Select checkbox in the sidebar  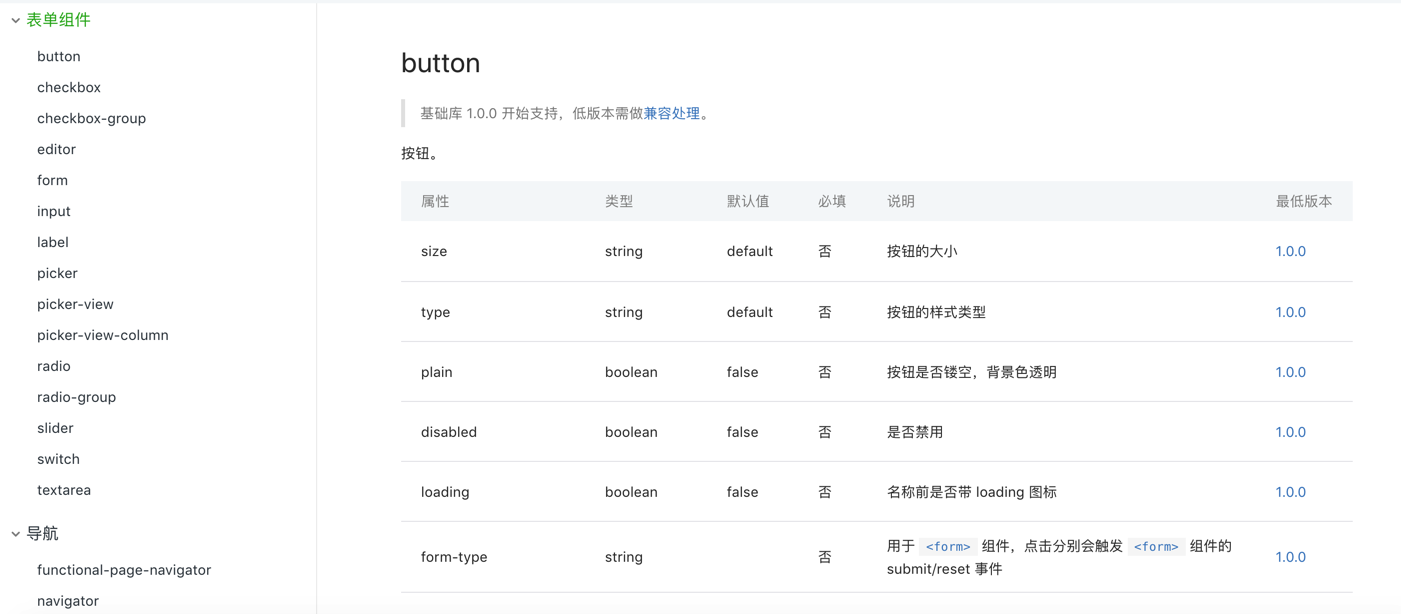[69, 87]
